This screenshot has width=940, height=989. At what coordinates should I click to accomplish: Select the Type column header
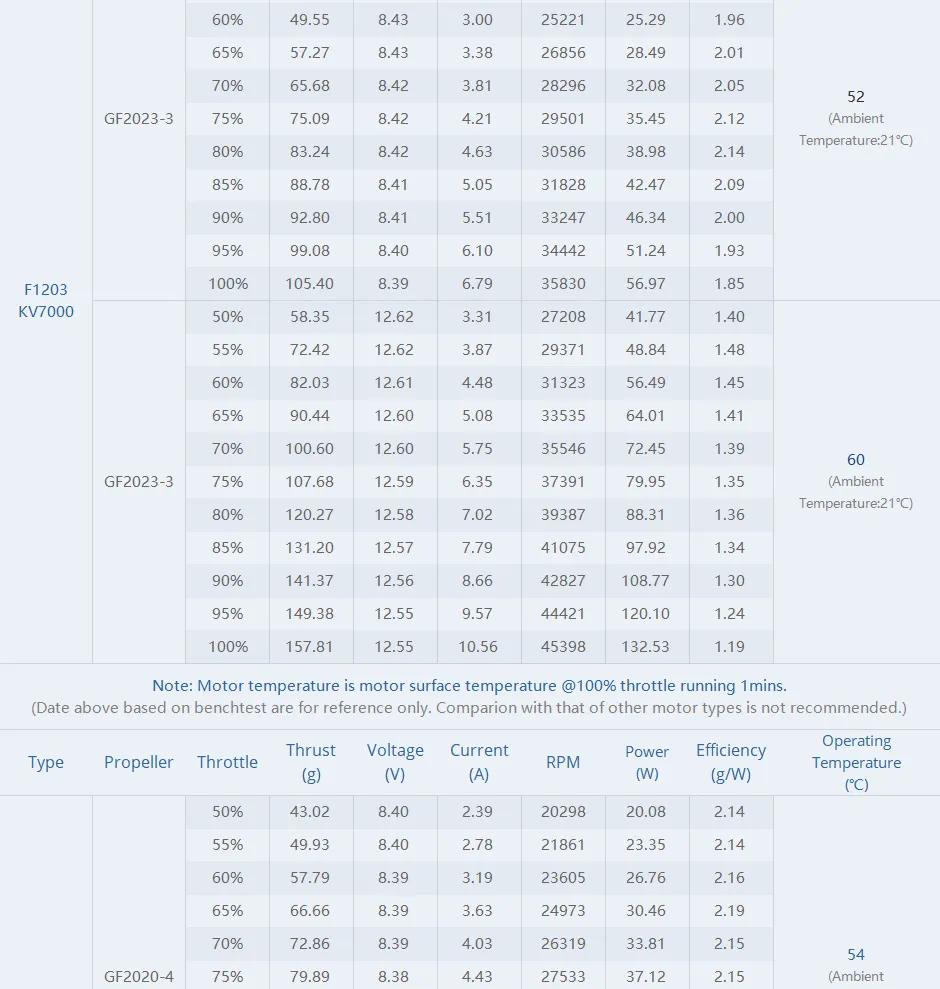pos(46,762)
